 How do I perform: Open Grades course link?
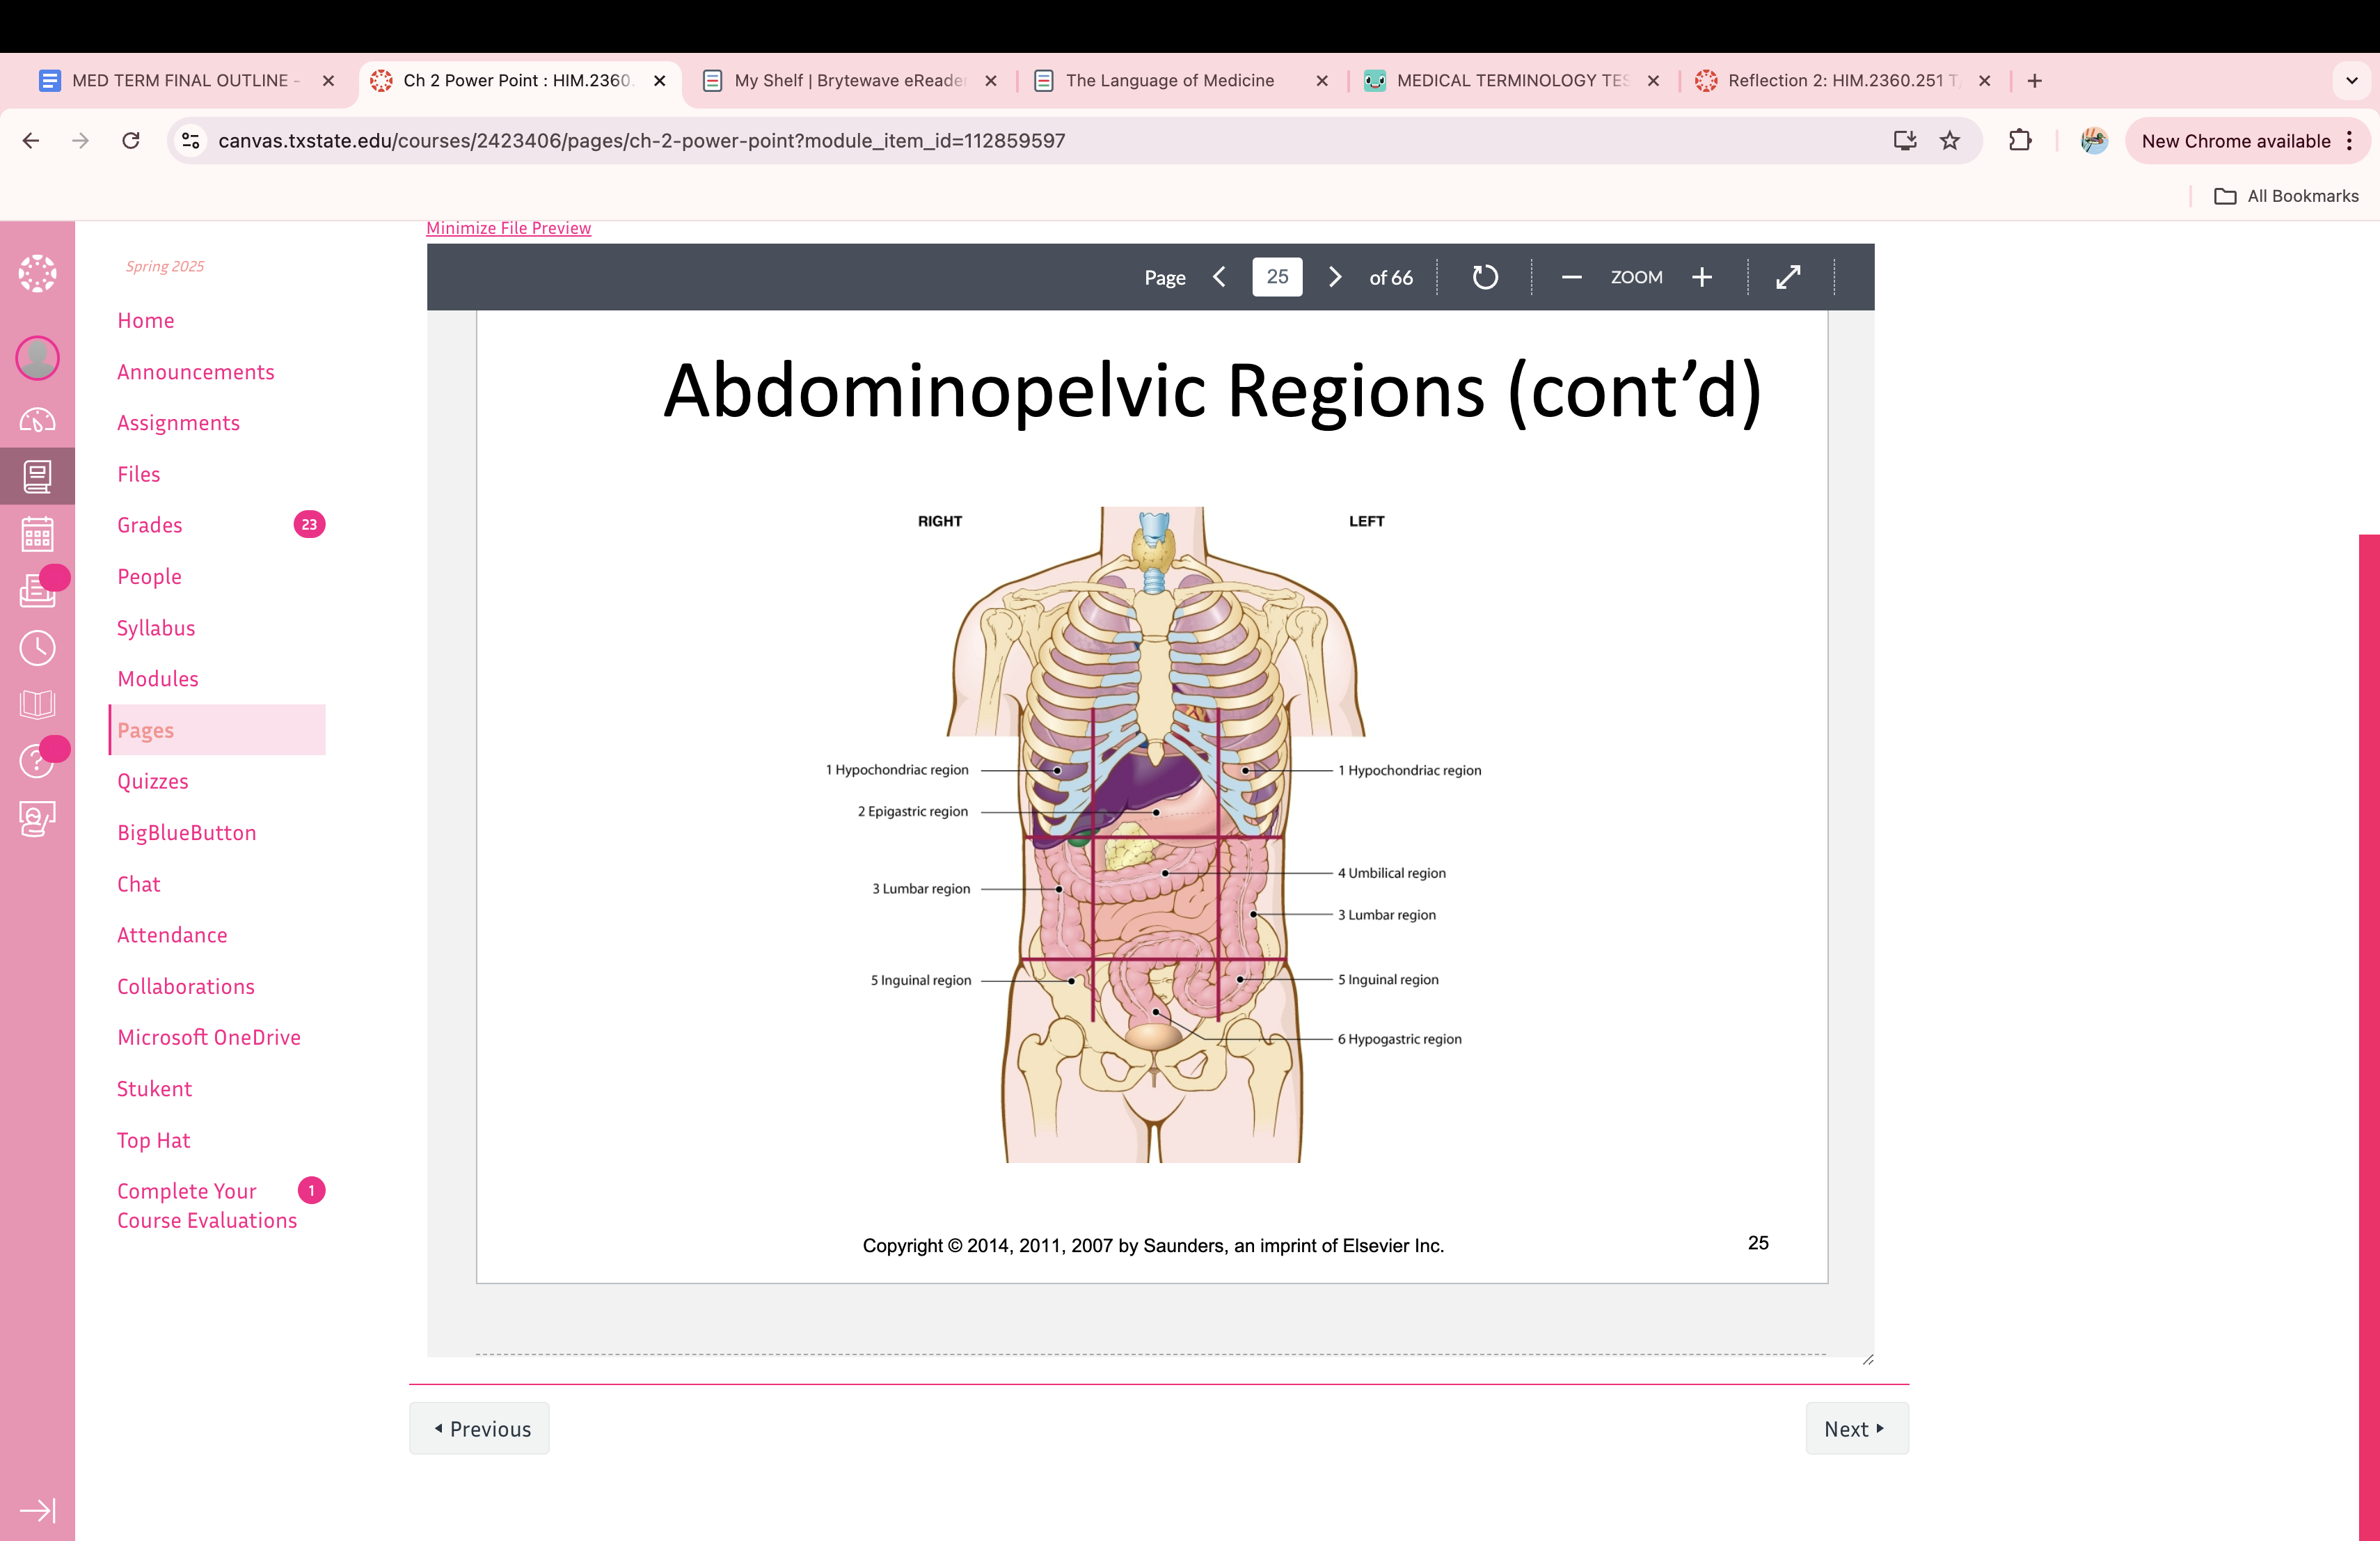(x=150, y=525)
